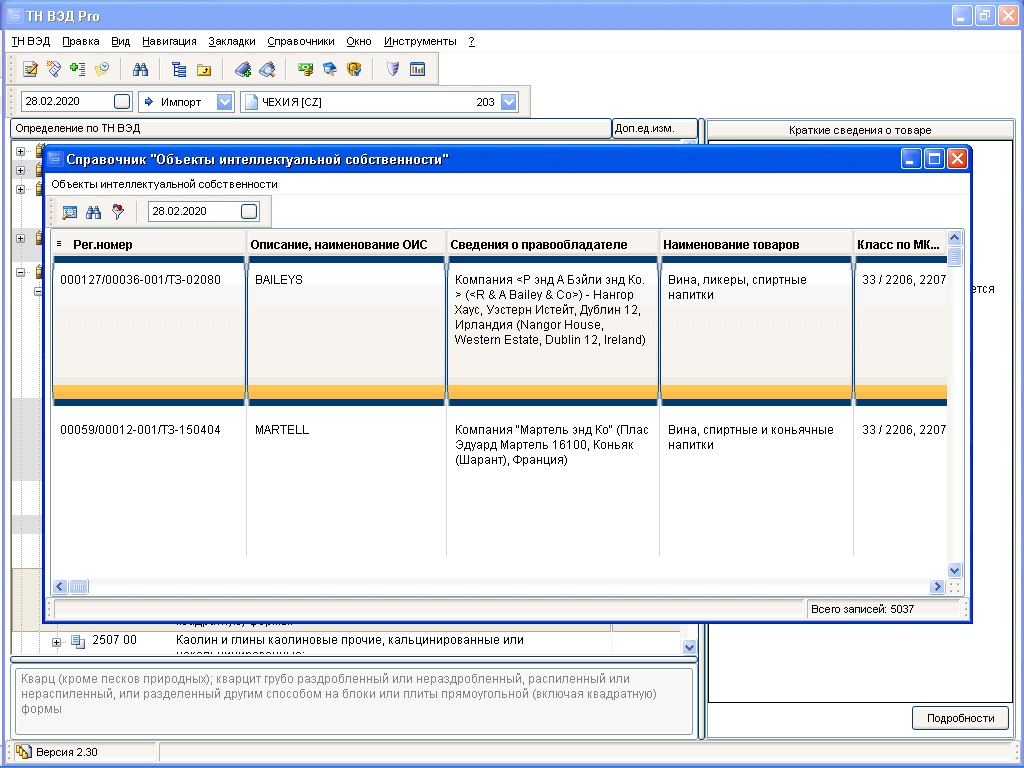Click the dialog horizontal scrollbar left arrow

pos(60,586)
